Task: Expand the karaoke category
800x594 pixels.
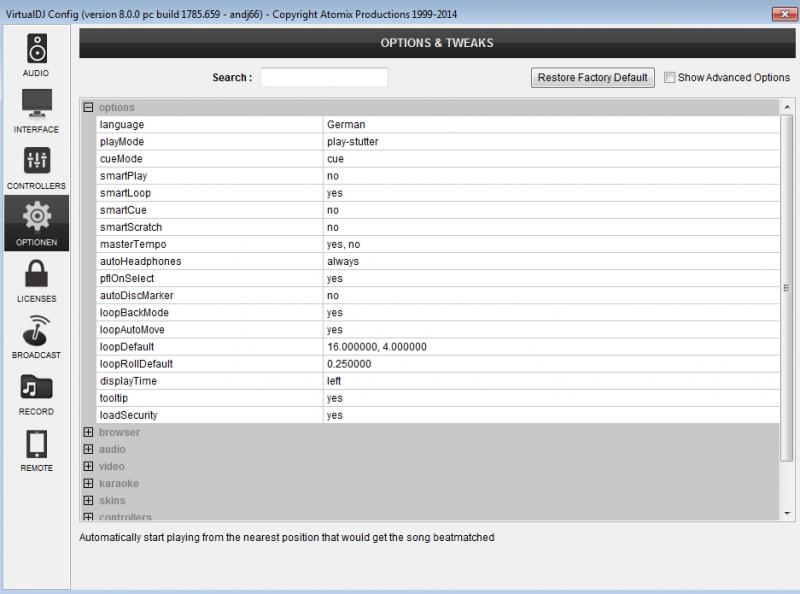Action: tap(88, 483)
